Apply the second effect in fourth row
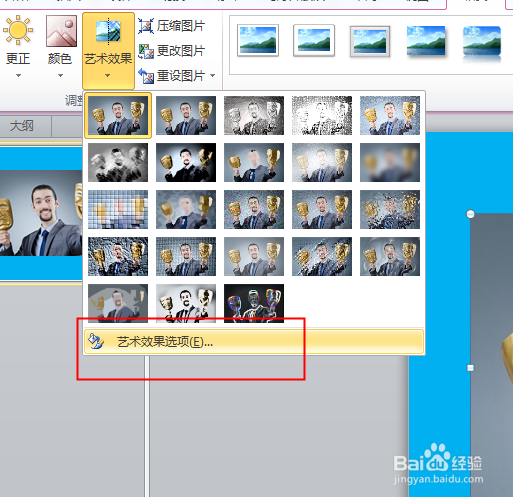This screenshot has width=513, height=497. 186,257
